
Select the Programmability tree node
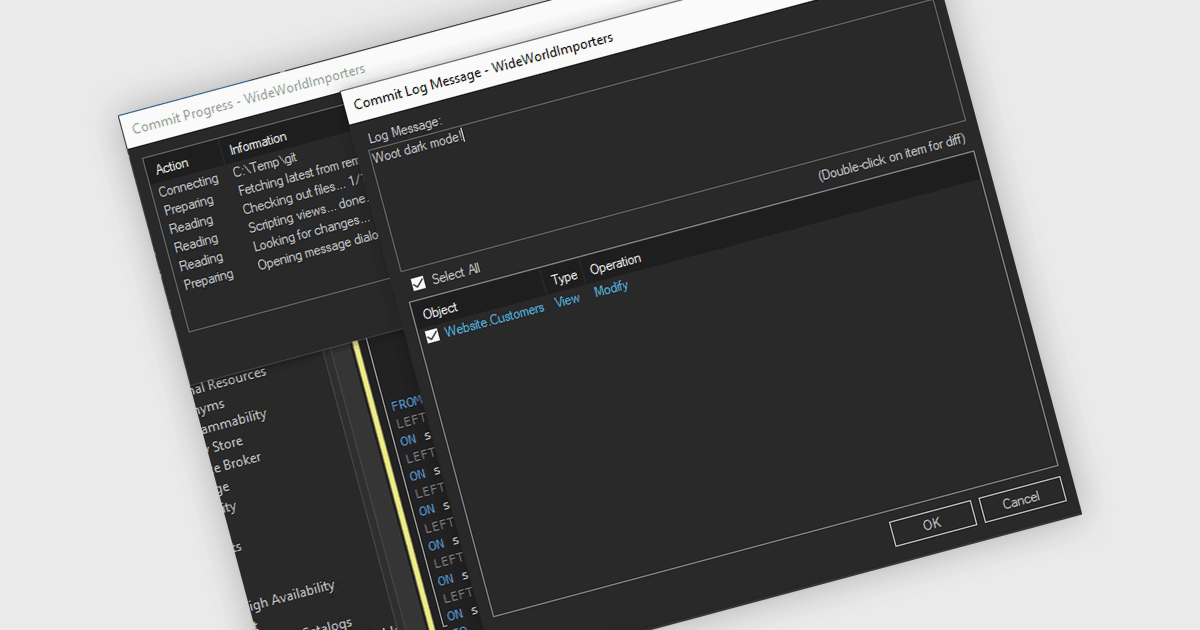(x=232, y=420)
